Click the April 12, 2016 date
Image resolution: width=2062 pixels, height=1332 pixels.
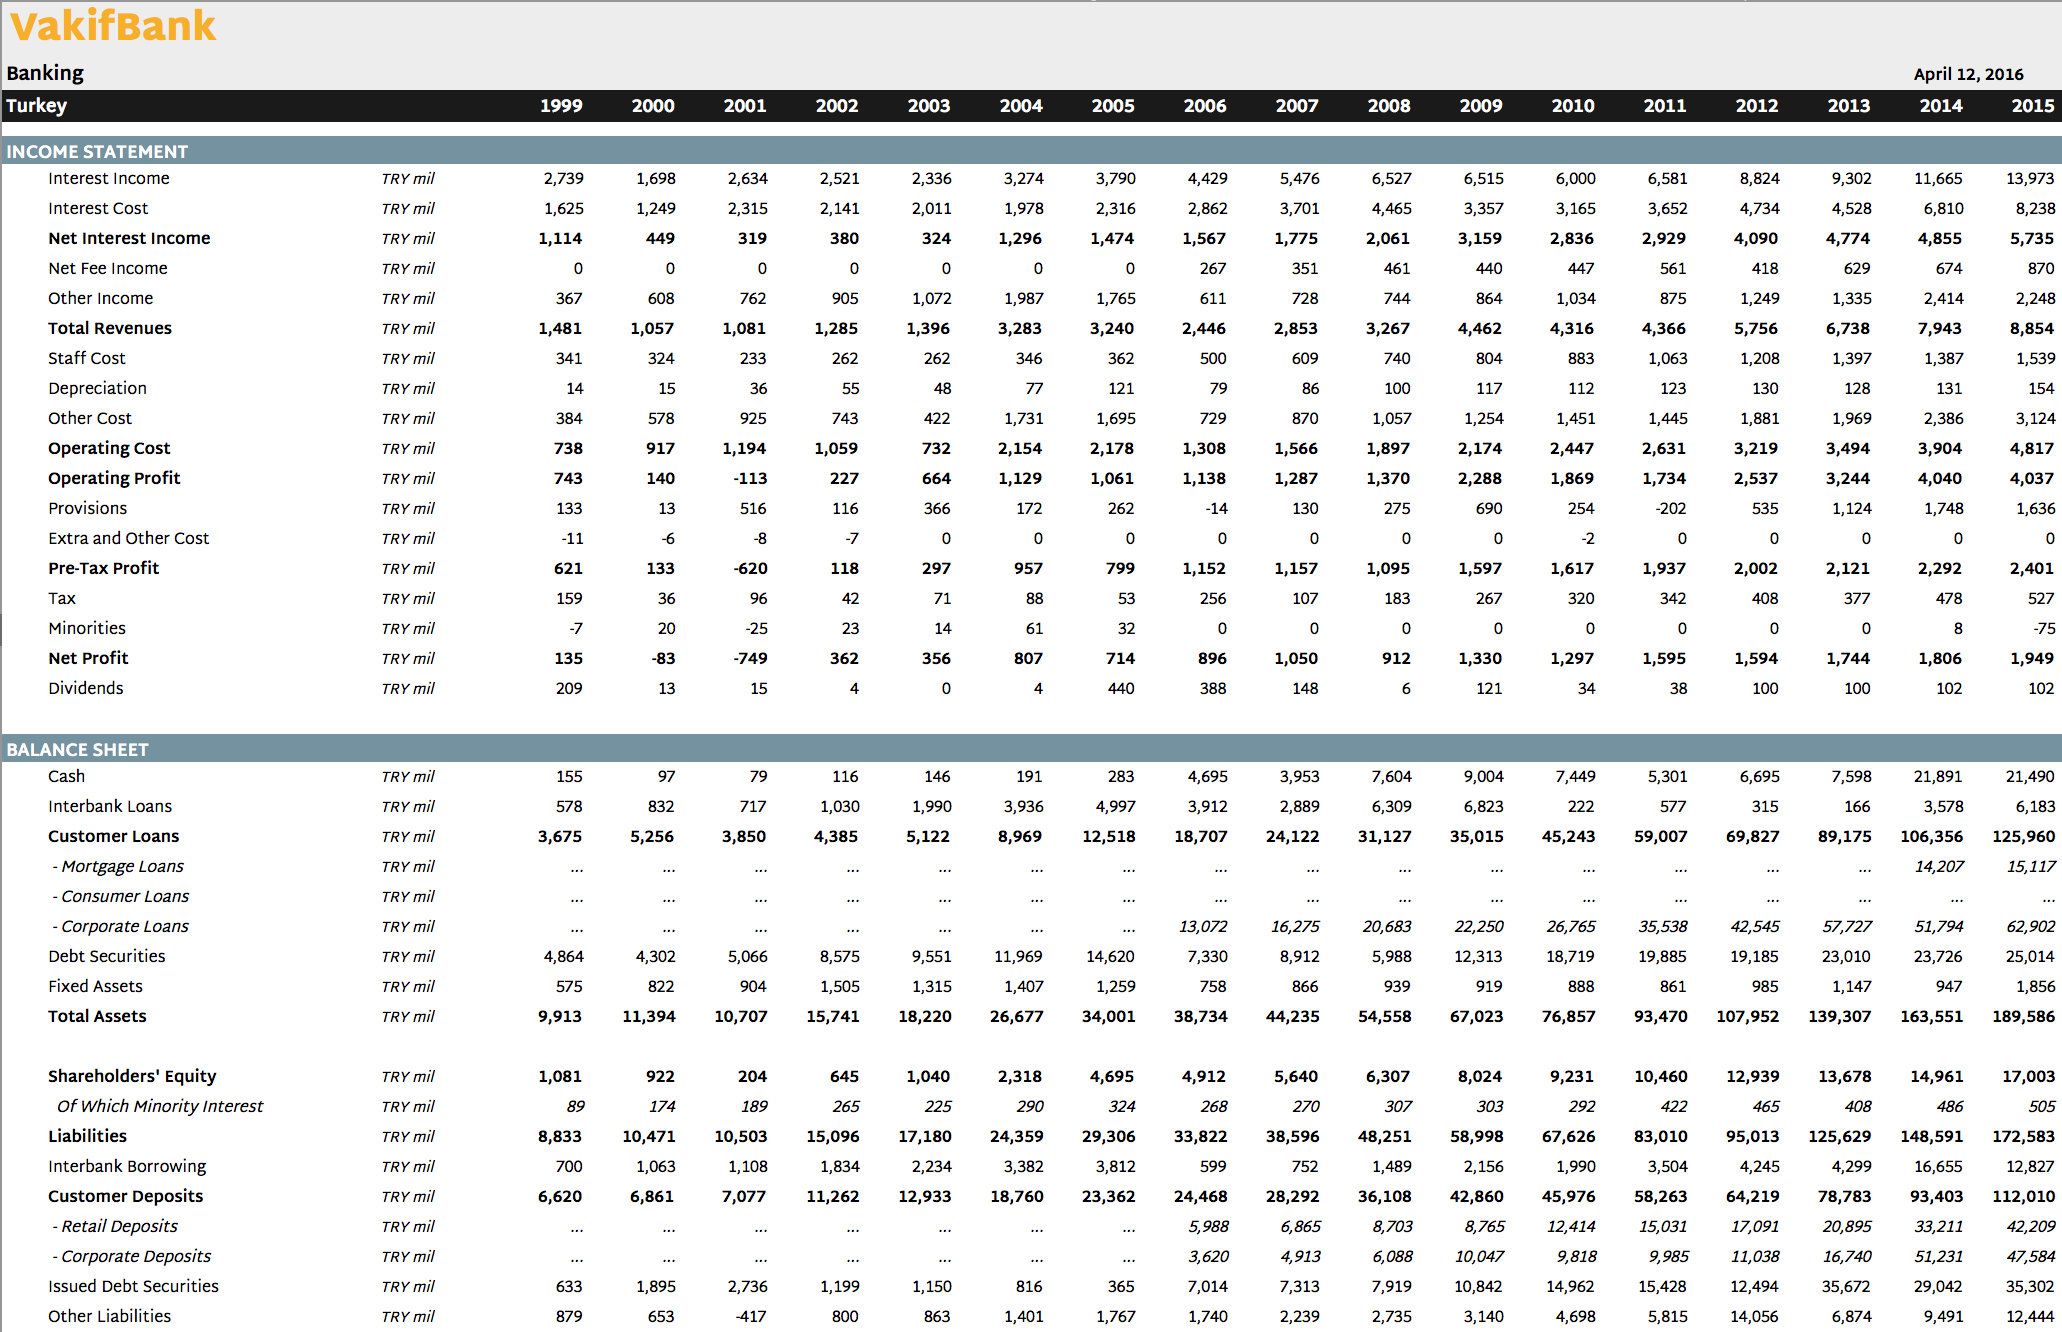pyautogui.click(x=1968, y=74)
